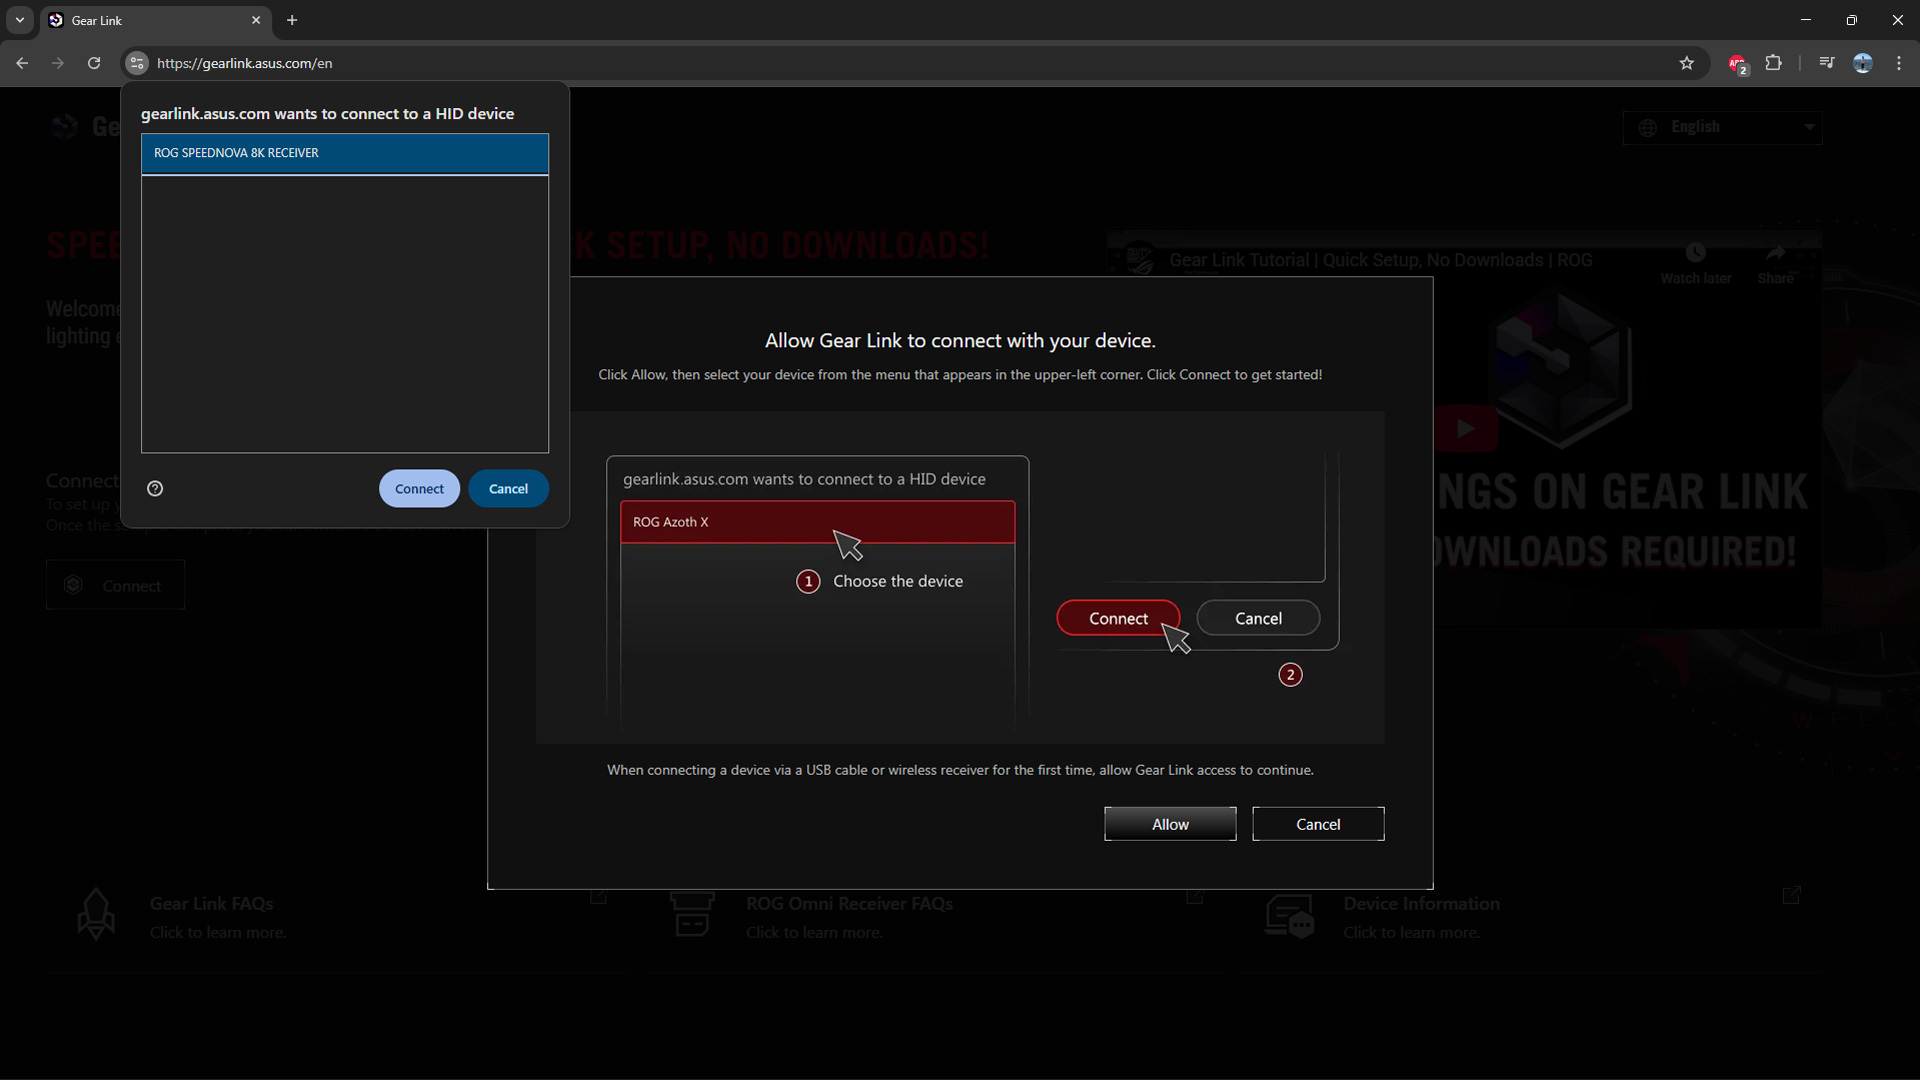Click the Device Information card icon
The width and height of the screenshot is (1920, 1080).
[x=1290, y=915]
